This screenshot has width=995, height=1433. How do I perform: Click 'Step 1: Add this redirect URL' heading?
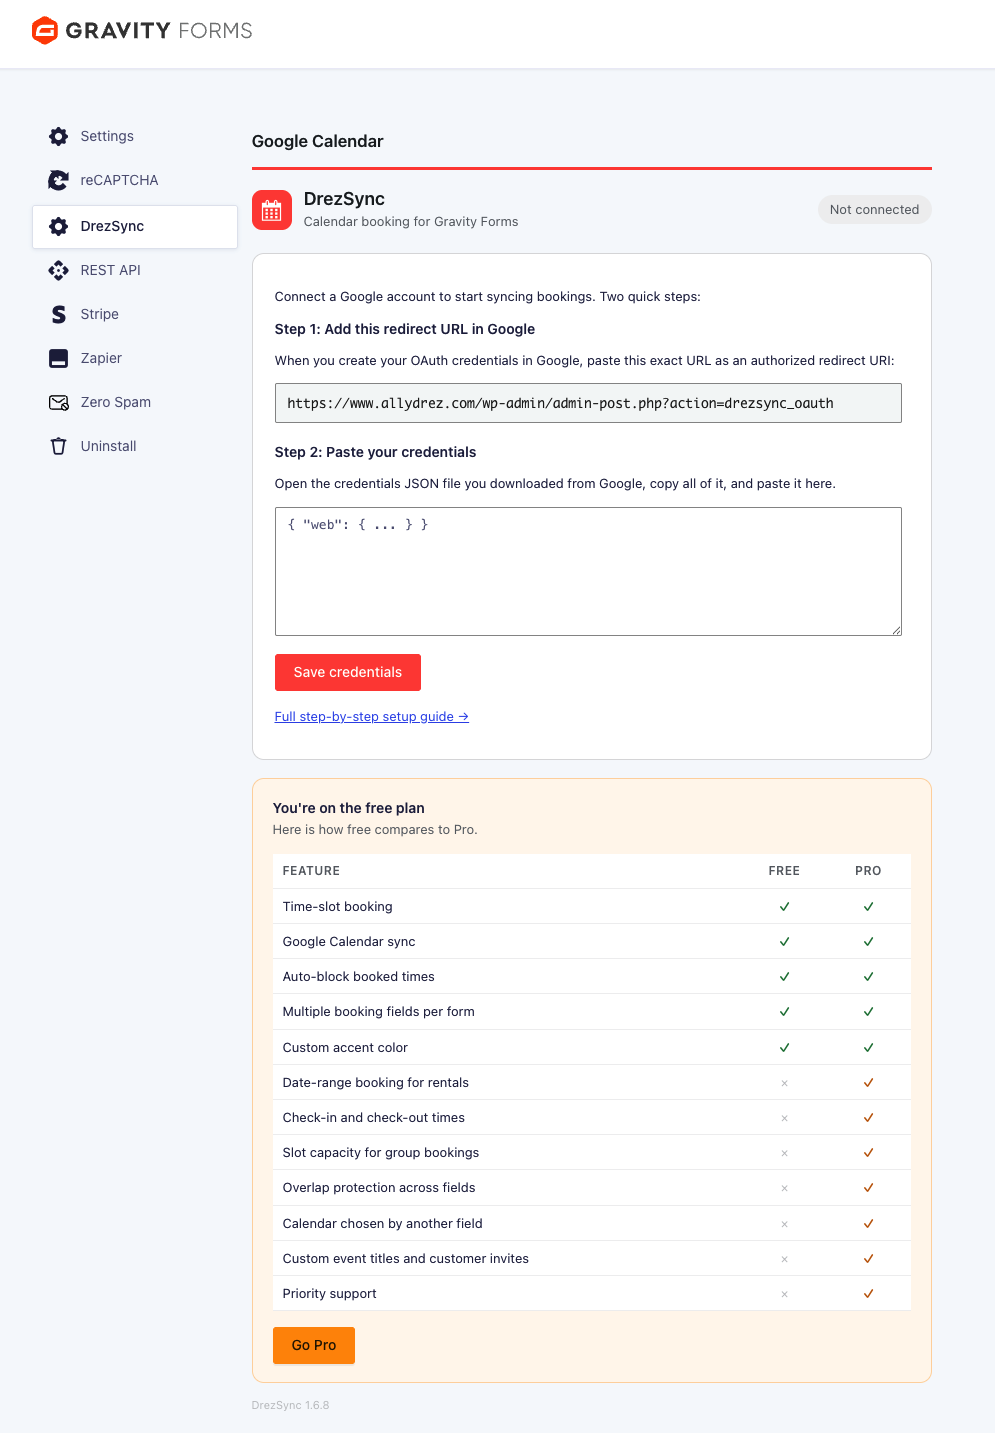point(405,329)
